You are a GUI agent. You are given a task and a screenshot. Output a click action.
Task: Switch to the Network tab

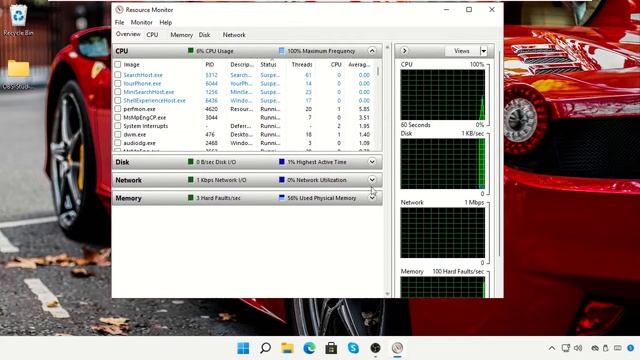click(x=234, y=35)
